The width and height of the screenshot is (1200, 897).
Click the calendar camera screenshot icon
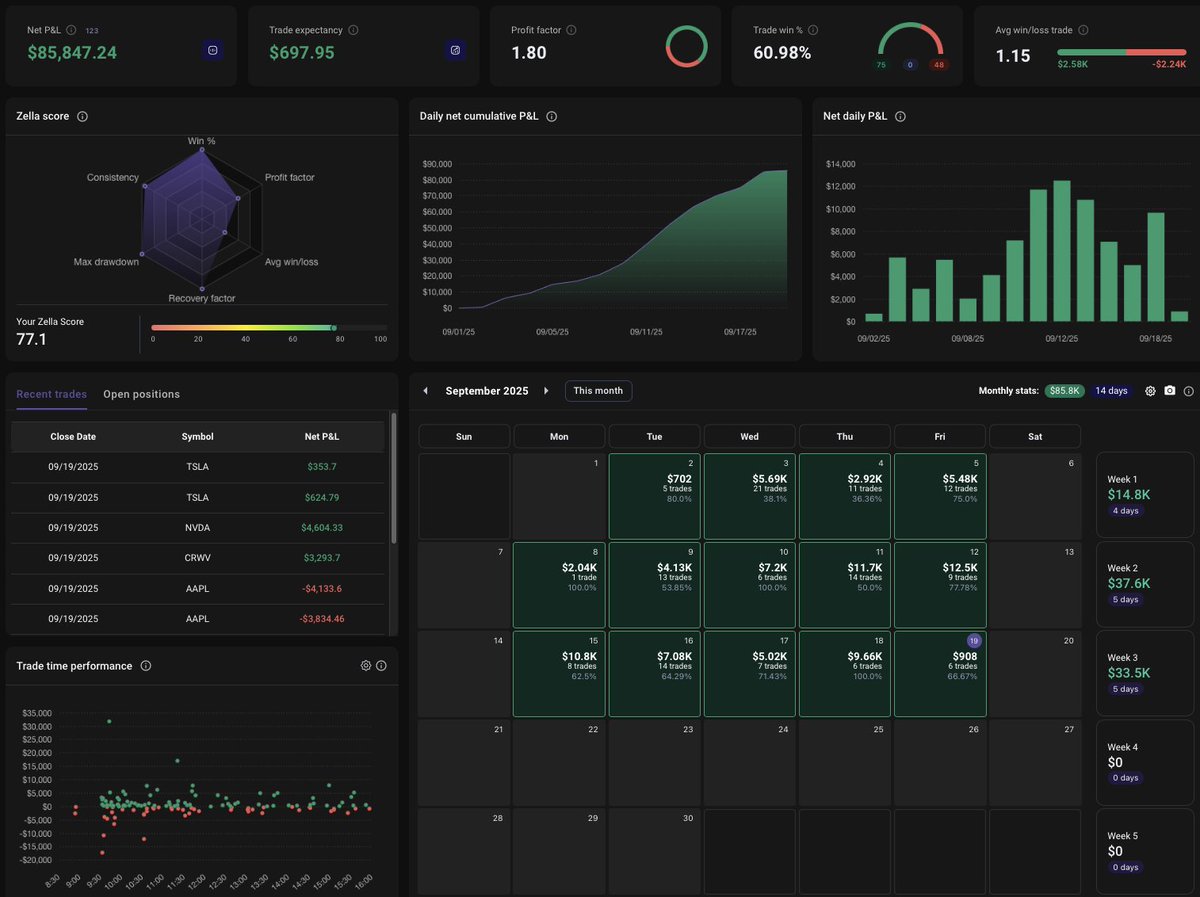click(x=1170, y=391)
